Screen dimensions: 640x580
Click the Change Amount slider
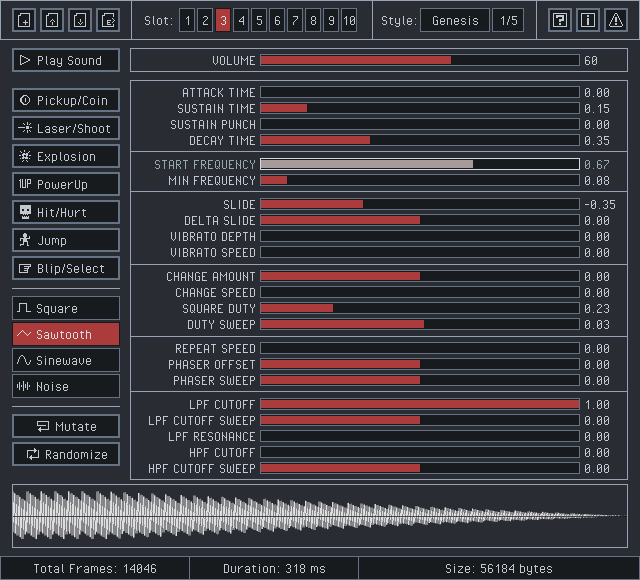[x=420, y=276]
